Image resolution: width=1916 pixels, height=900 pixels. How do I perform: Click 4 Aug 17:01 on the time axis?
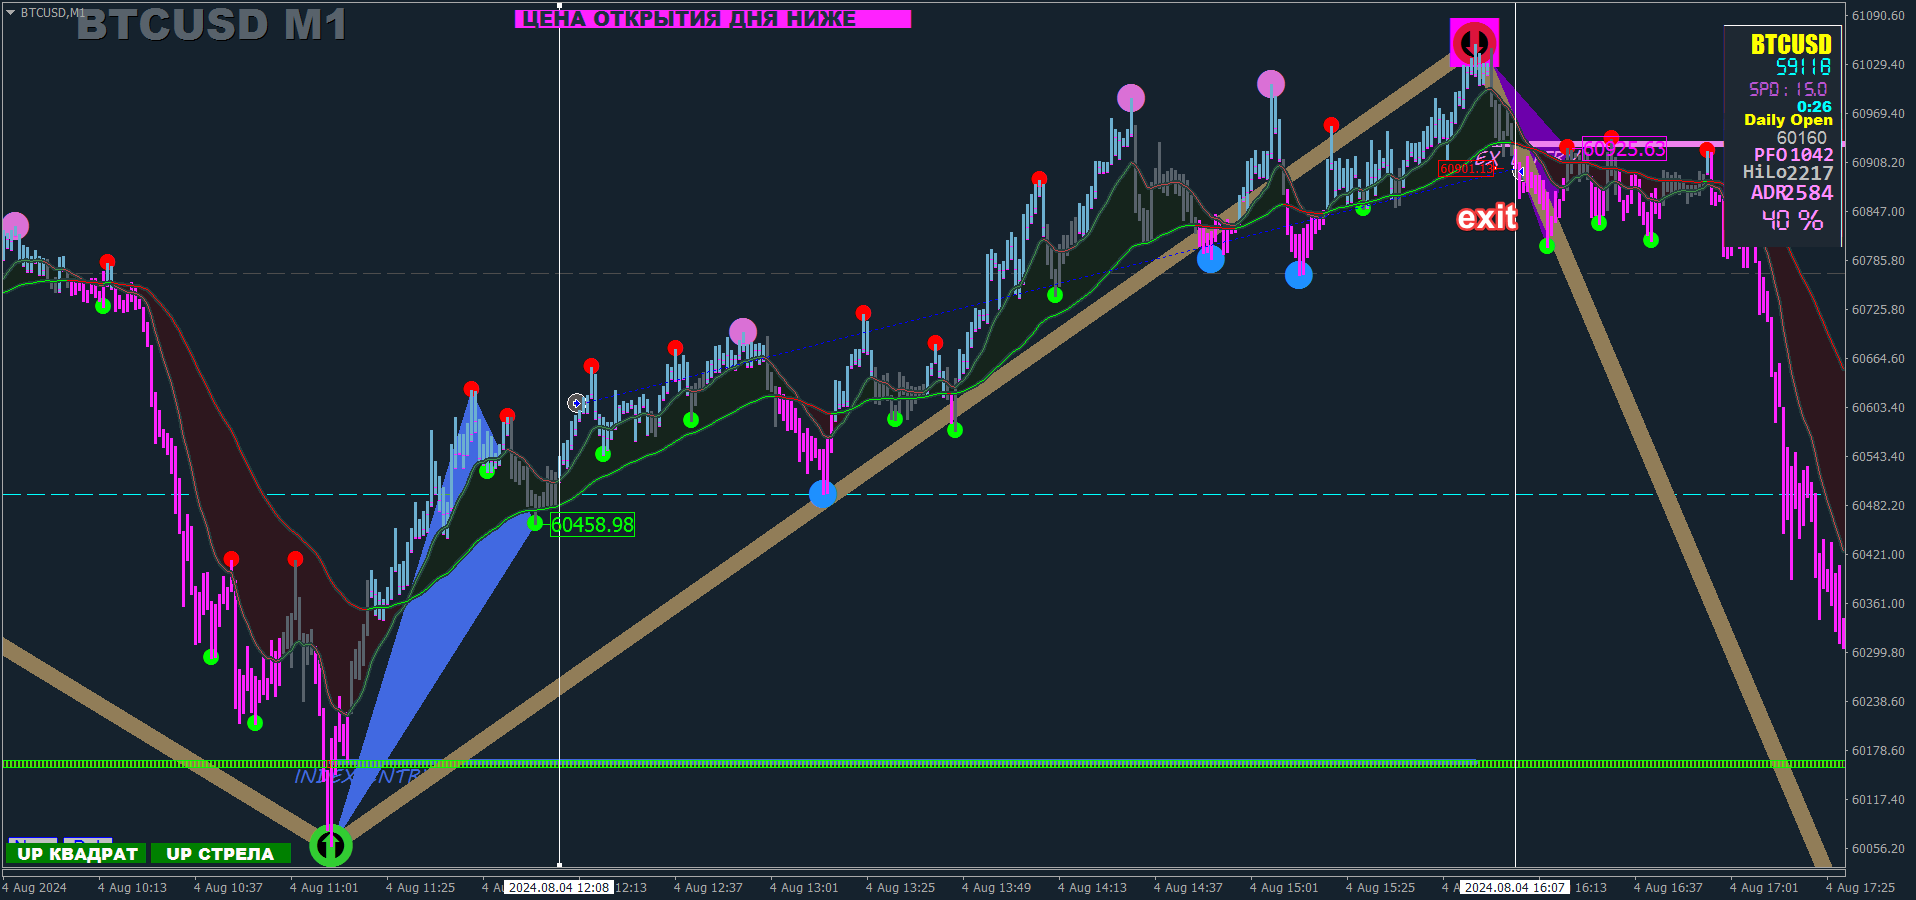[1764, 888]
